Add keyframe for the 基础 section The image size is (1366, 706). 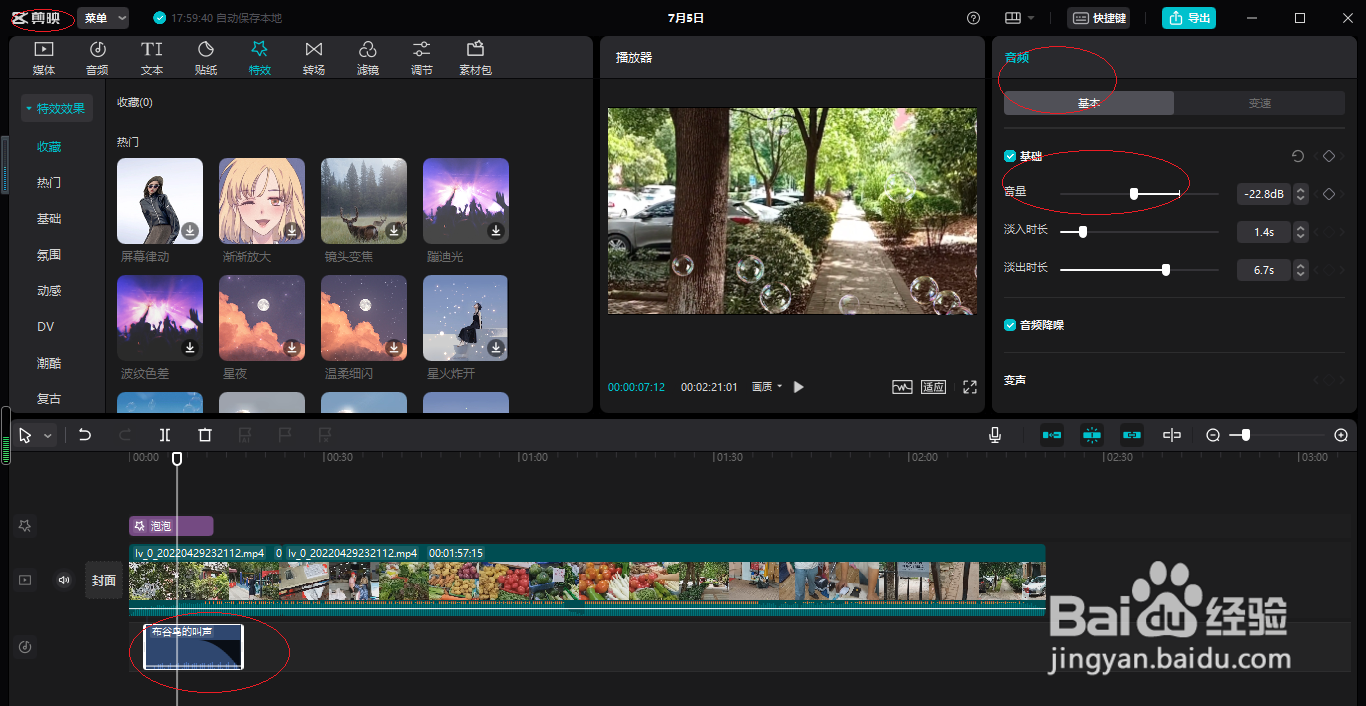pos(1329,156)
